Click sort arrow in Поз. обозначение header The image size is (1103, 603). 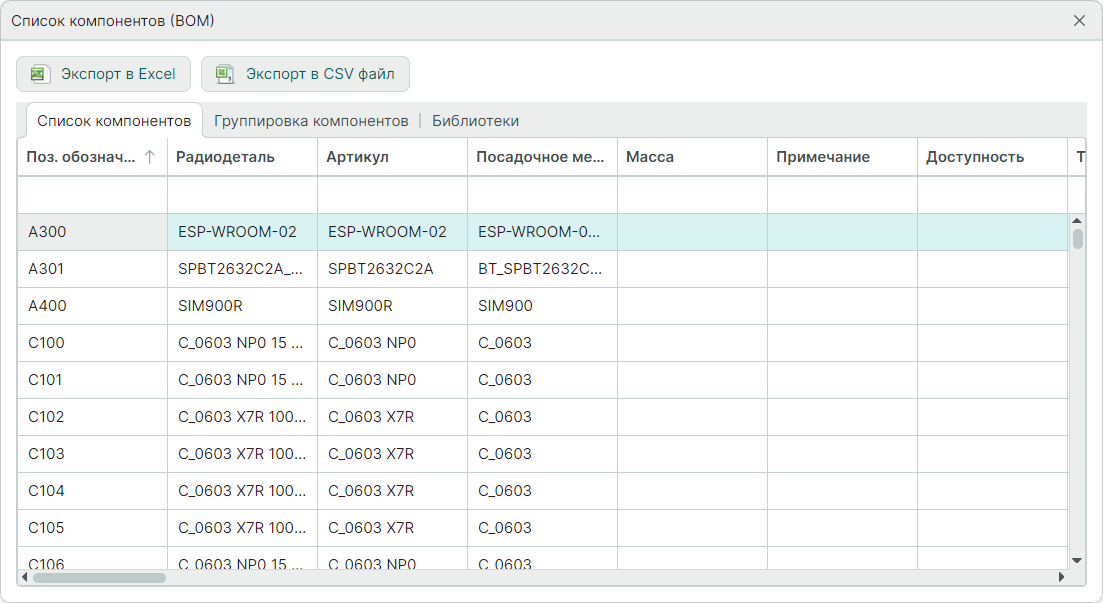click(150, 157)
